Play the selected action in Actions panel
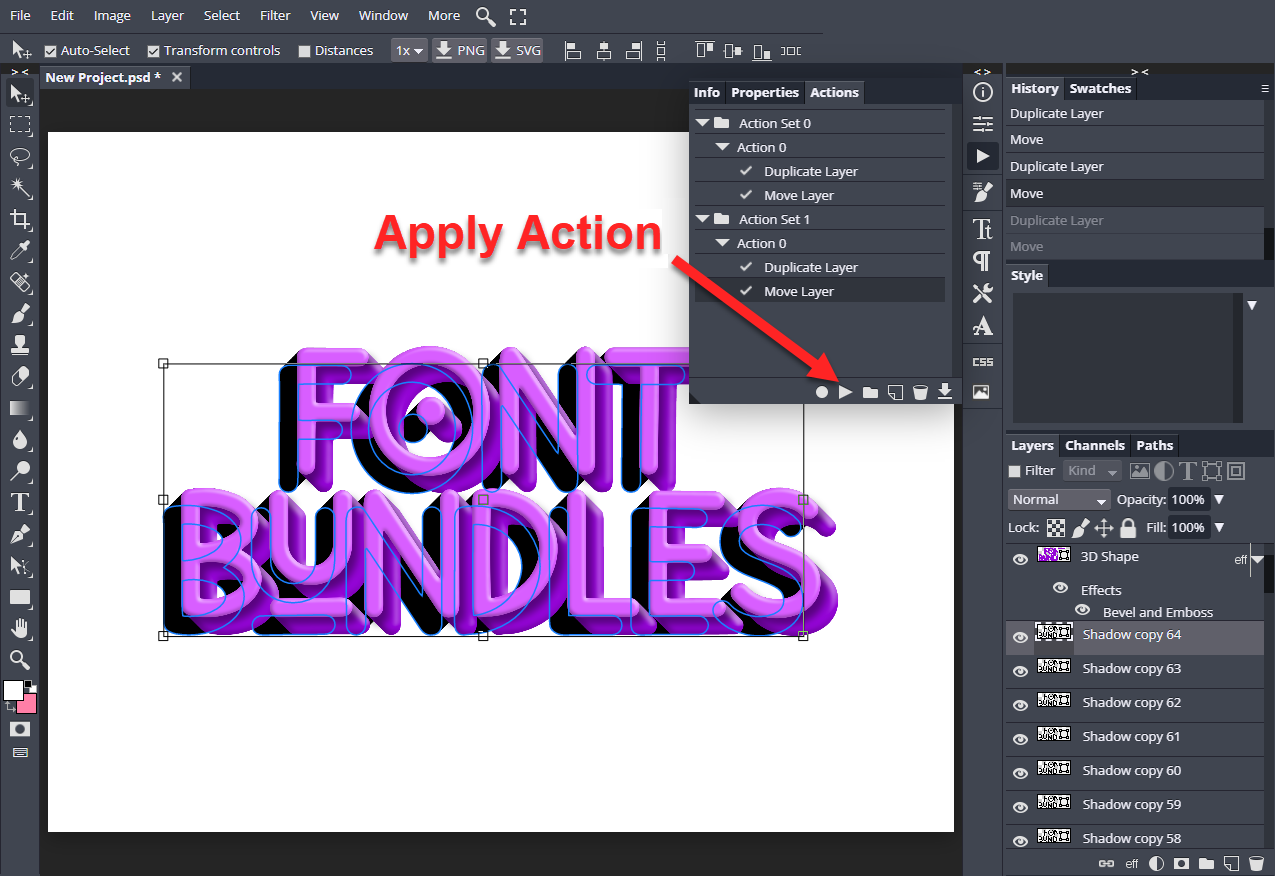 845,392
